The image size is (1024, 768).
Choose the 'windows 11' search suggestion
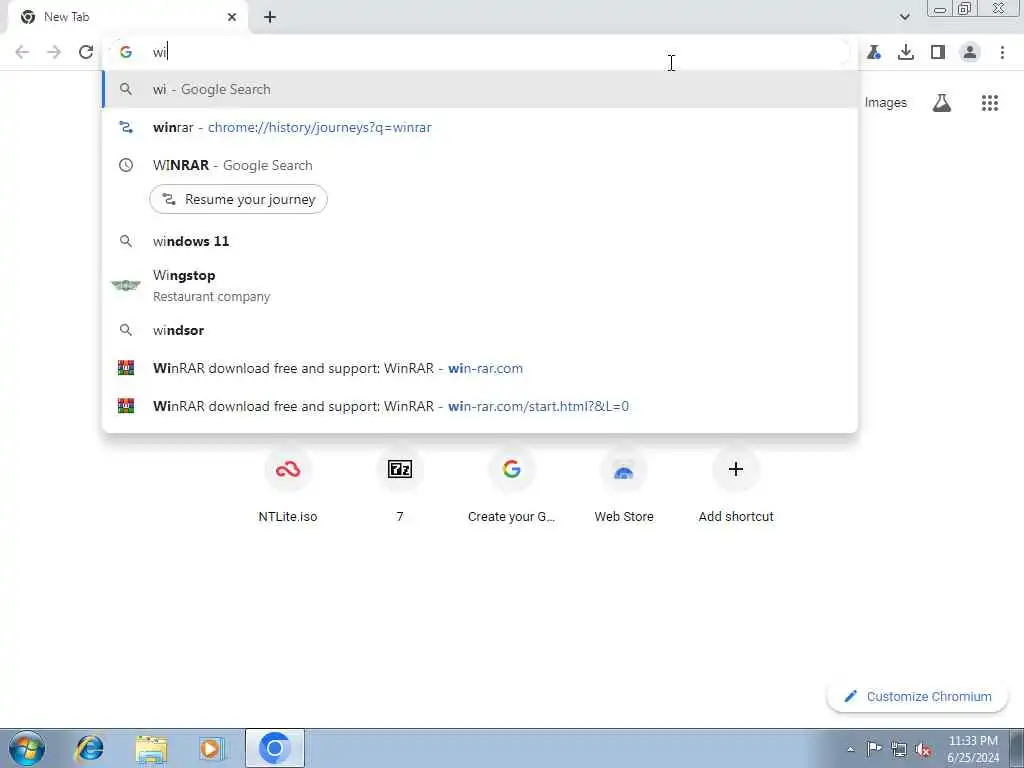pos(480,241)
